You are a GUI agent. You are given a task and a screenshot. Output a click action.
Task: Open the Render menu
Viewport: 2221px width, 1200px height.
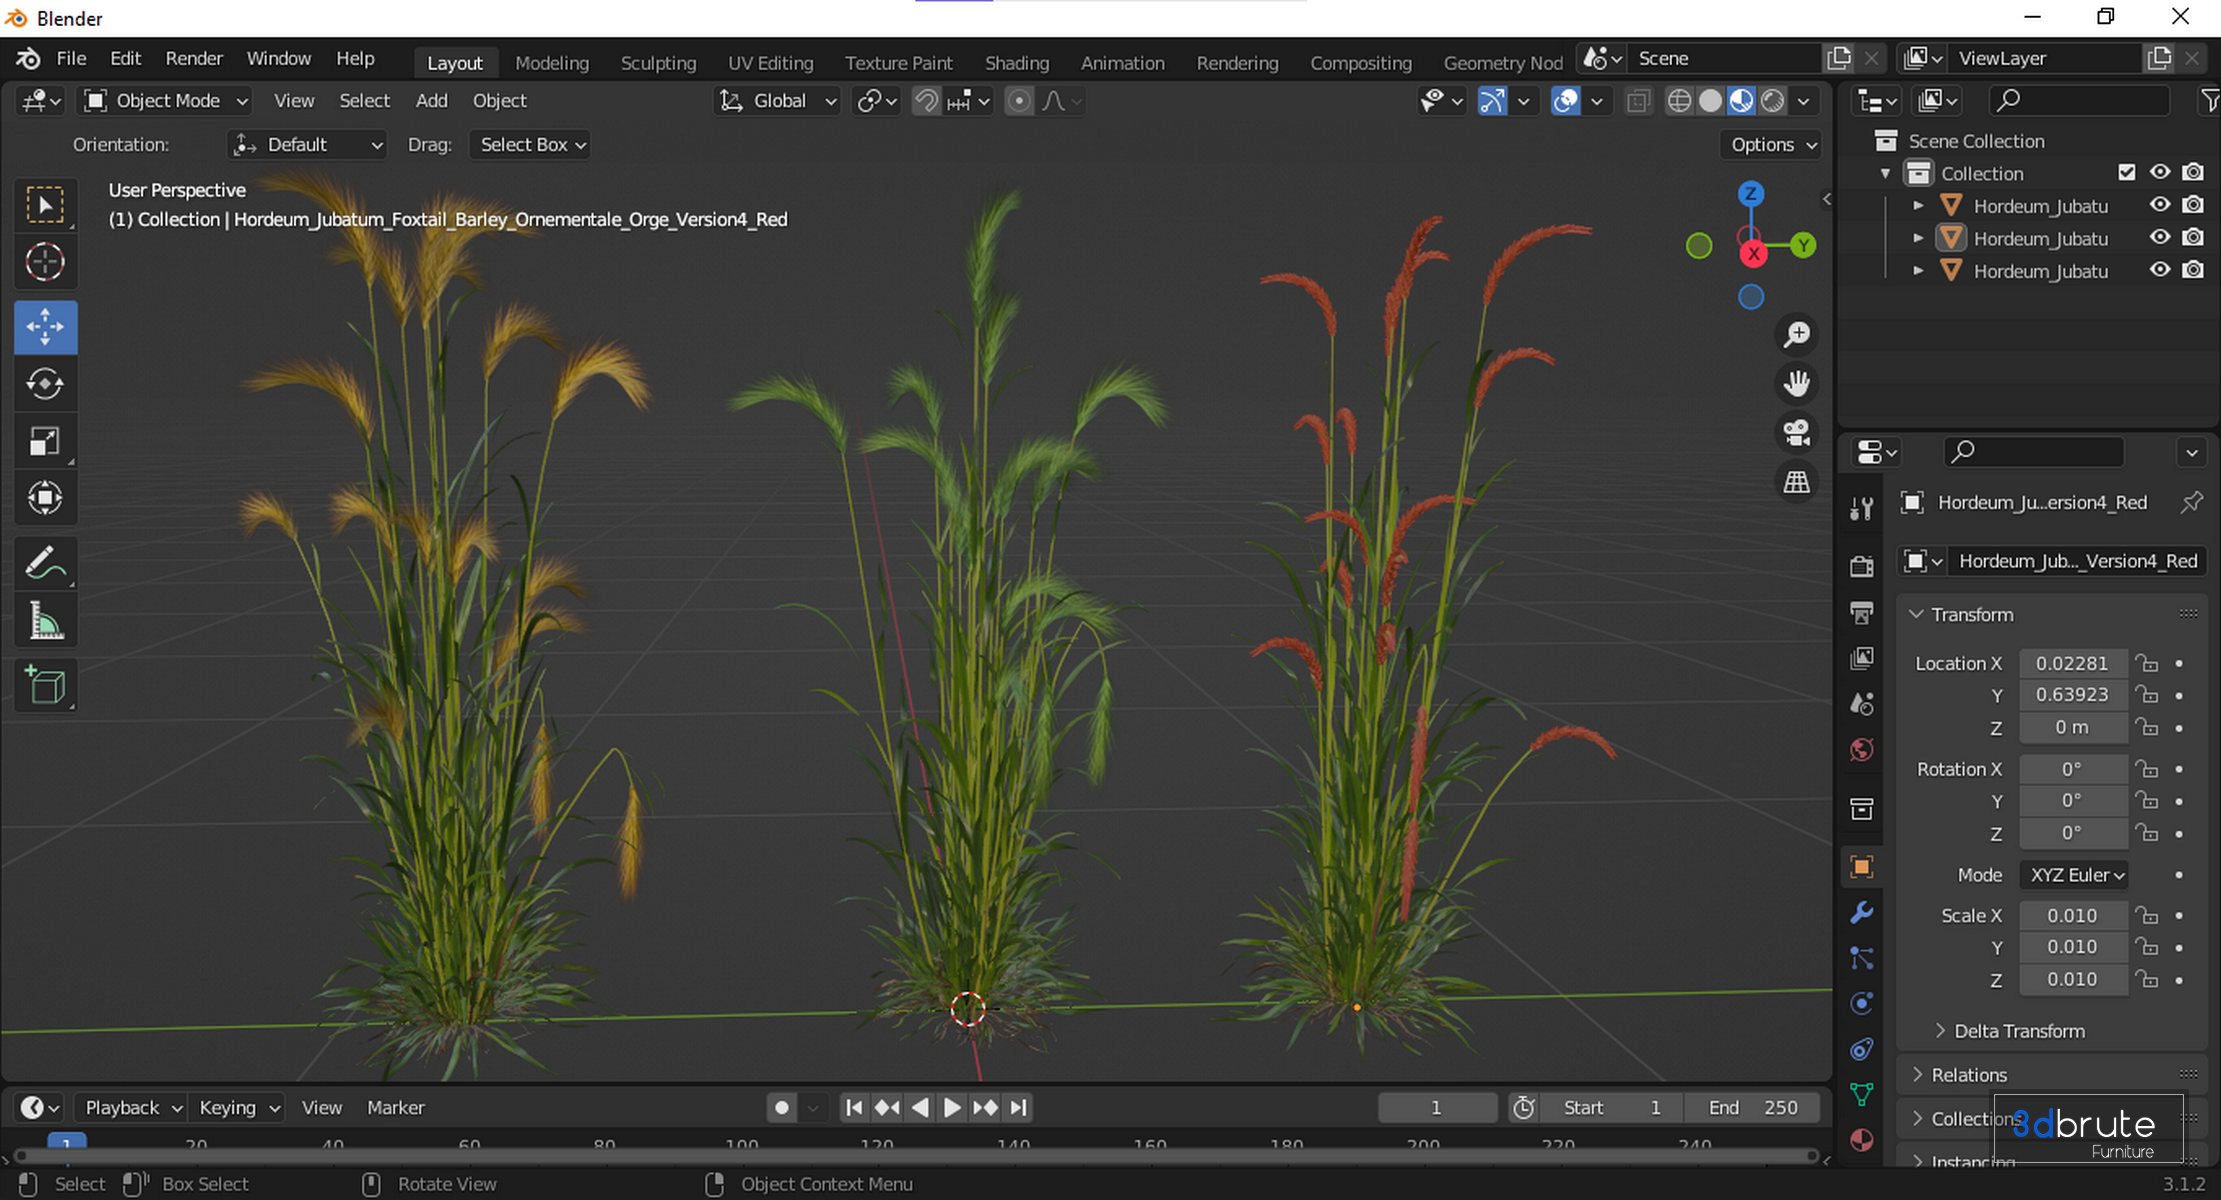coord(193,58)
